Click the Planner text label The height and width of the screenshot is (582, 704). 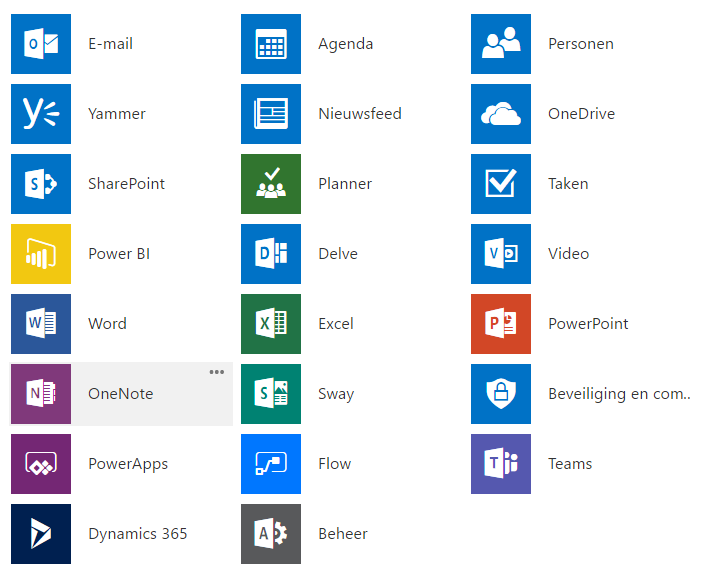345,184
